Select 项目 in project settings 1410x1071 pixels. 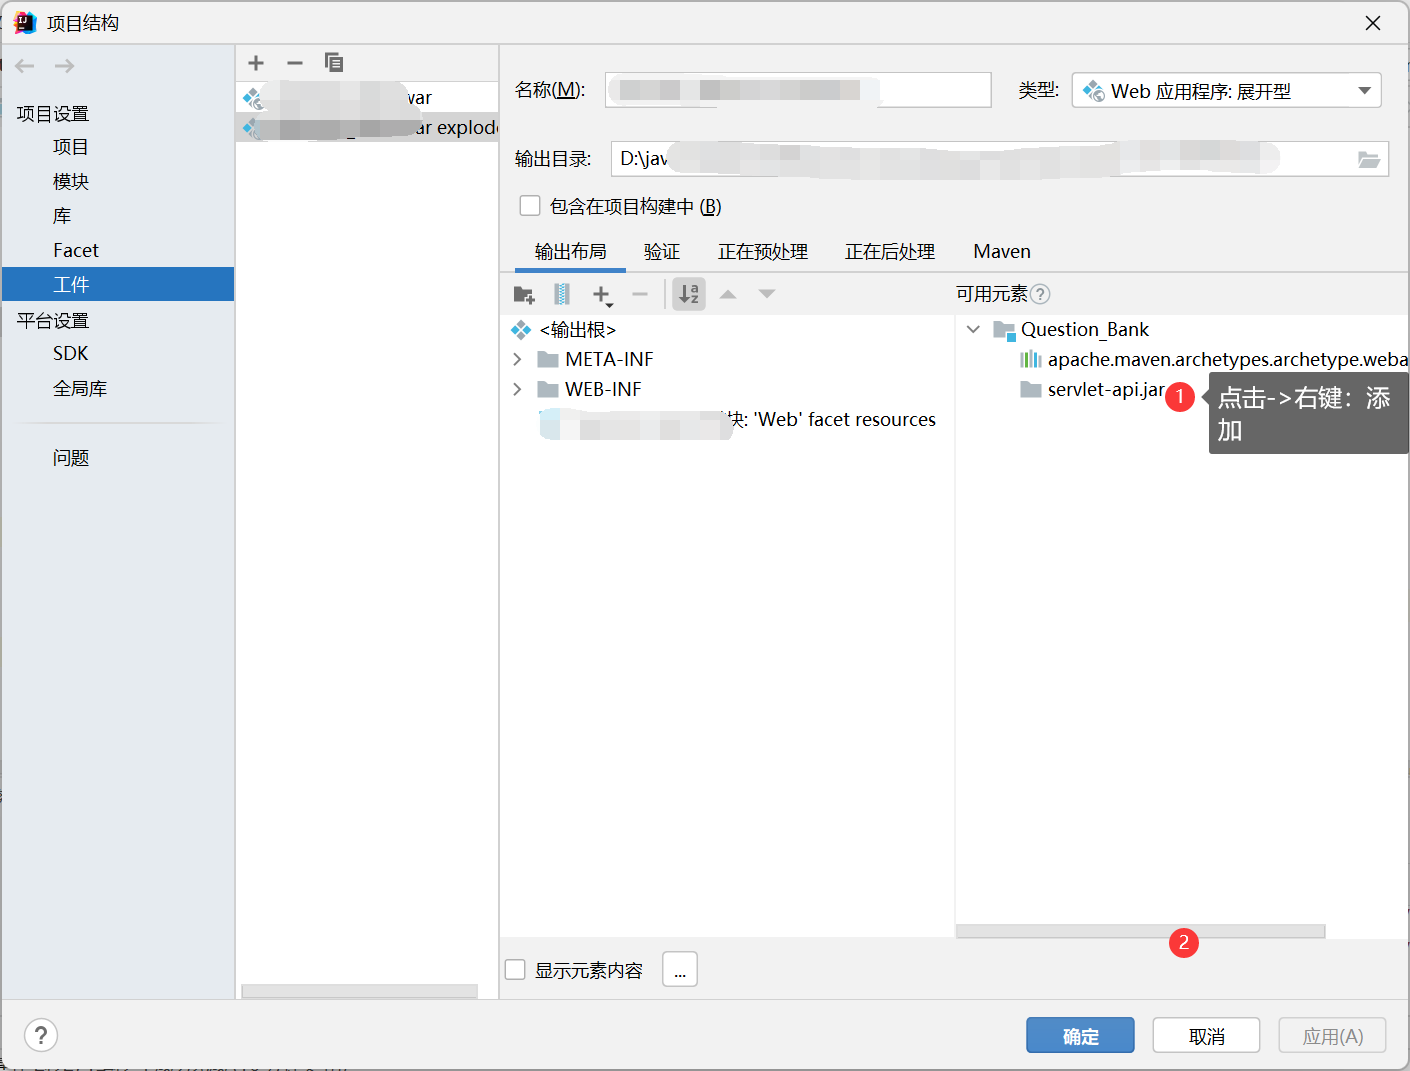(71, 147)
